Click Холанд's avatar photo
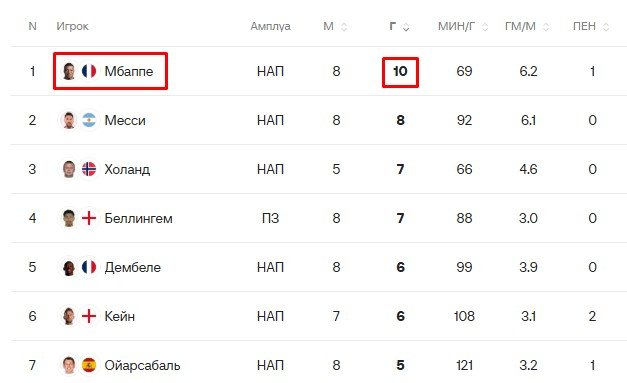627x383 pixels. pyautogui.click(x=69, y=169)
